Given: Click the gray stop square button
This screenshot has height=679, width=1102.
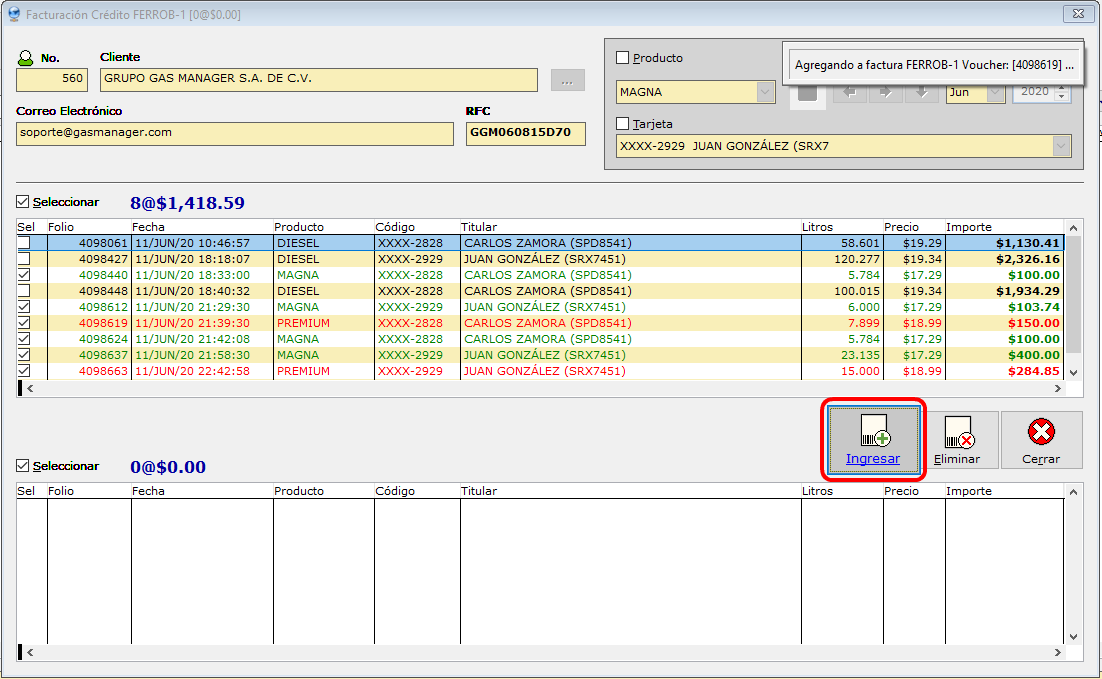Looking at the screenshot, I should 807,93.
